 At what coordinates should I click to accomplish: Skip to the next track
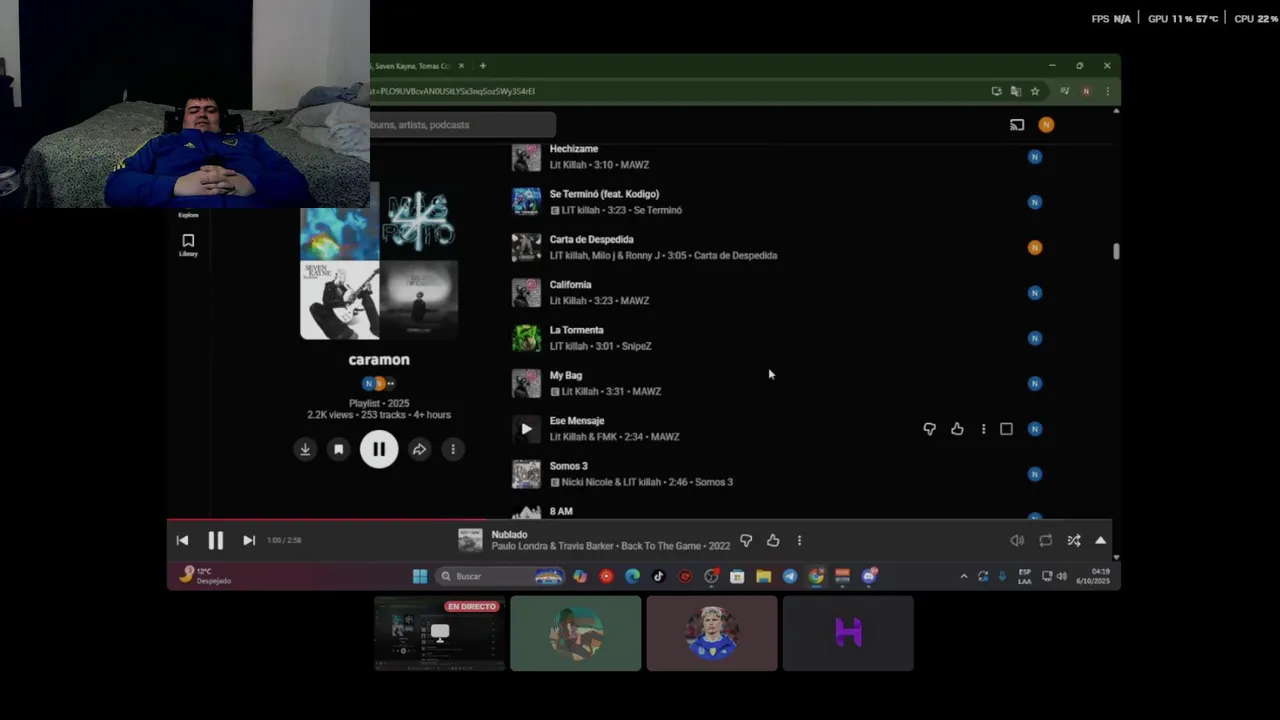pos(249,540)
